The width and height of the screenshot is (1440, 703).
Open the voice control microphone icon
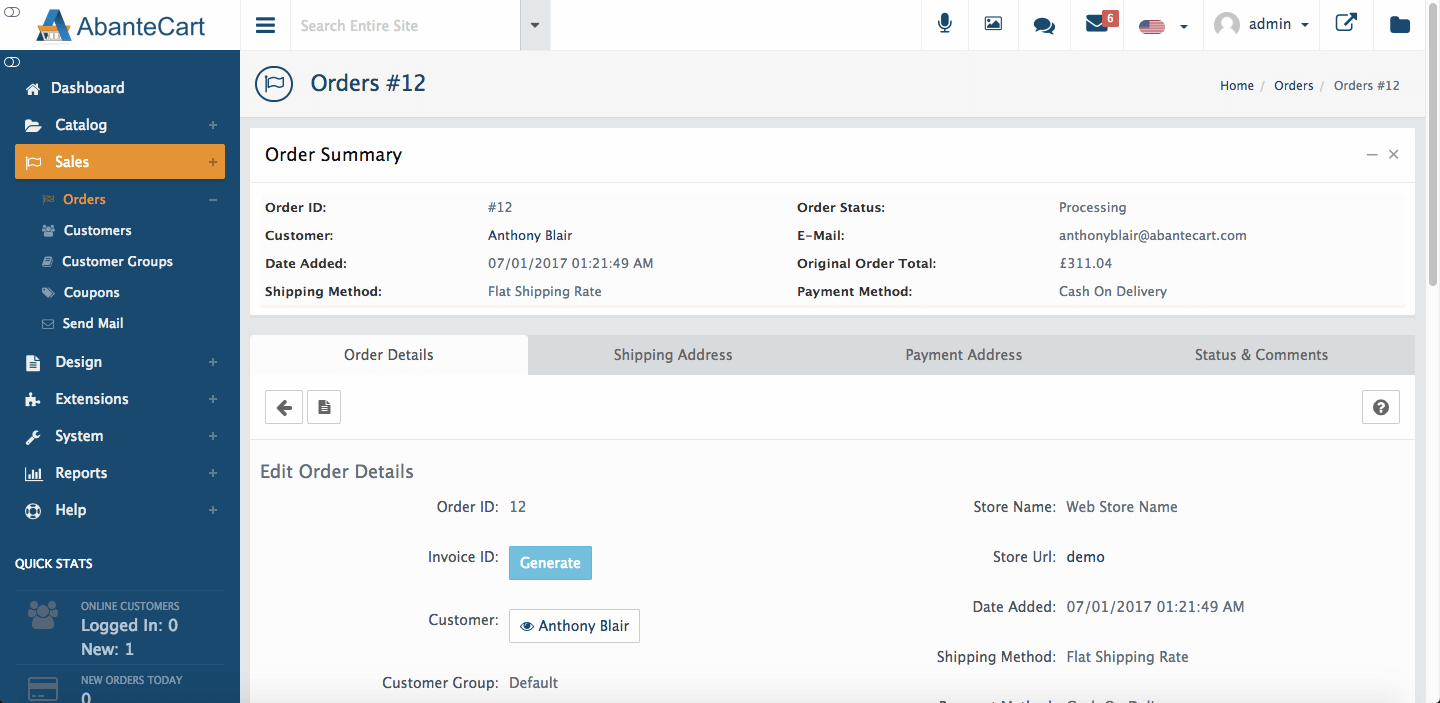[944, 24]
